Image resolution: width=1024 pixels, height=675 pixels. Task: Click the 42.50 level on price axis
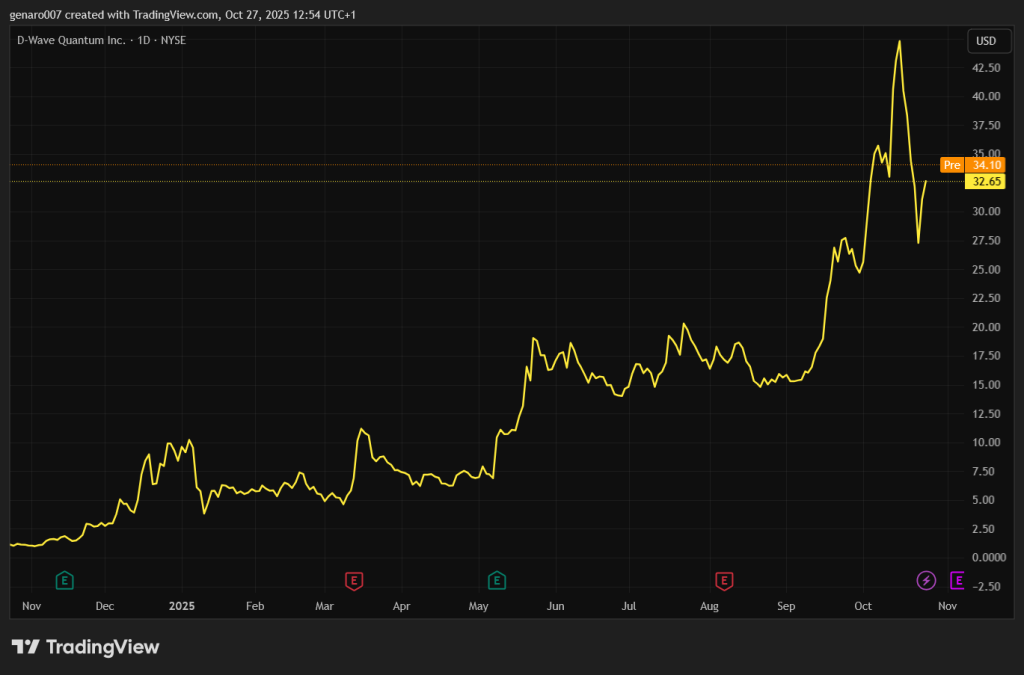986,68
